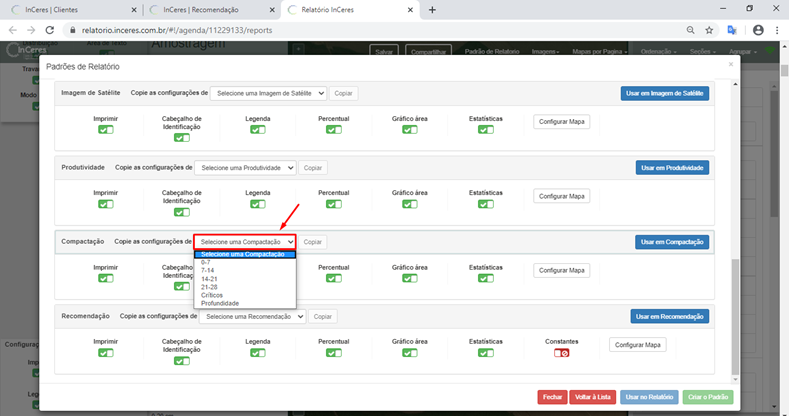Choose the 14-21 option in Compactação list
Viewport: 789px width, 416px height.
[245, 279]
